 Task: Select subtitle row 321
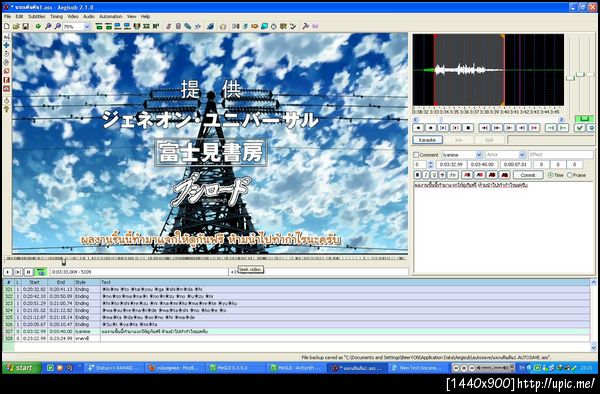point(295,290)
